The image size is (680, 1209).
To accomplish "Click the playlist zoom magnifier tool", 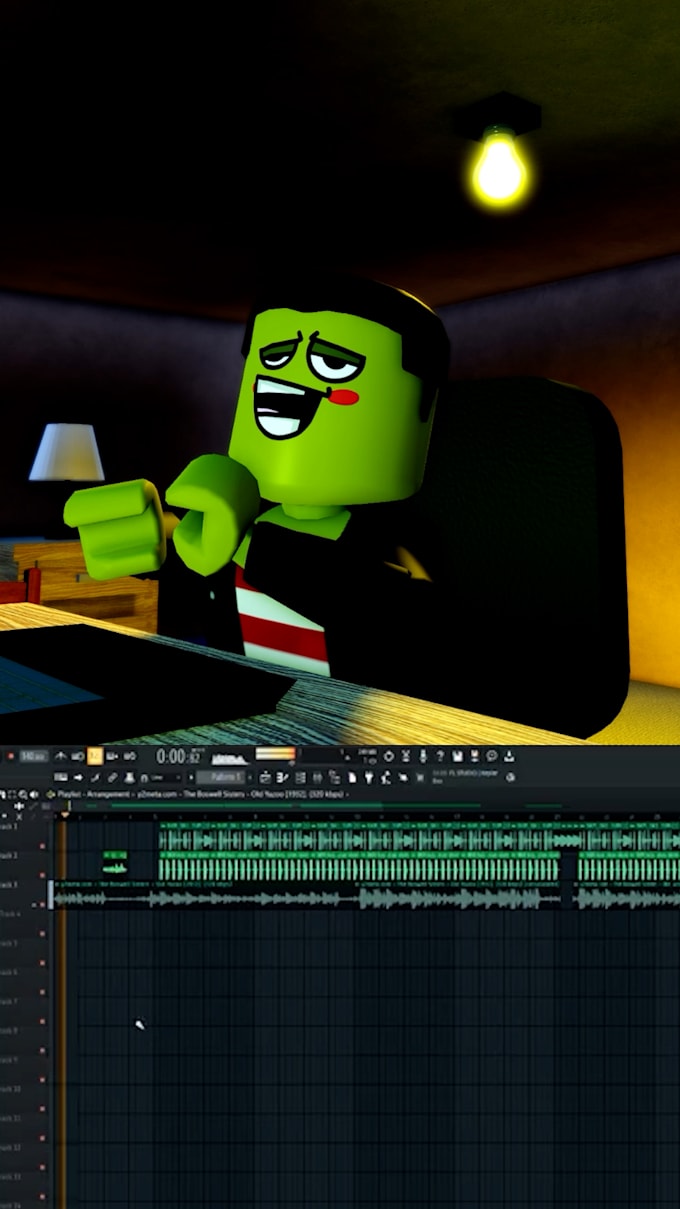I will [23, 794].
